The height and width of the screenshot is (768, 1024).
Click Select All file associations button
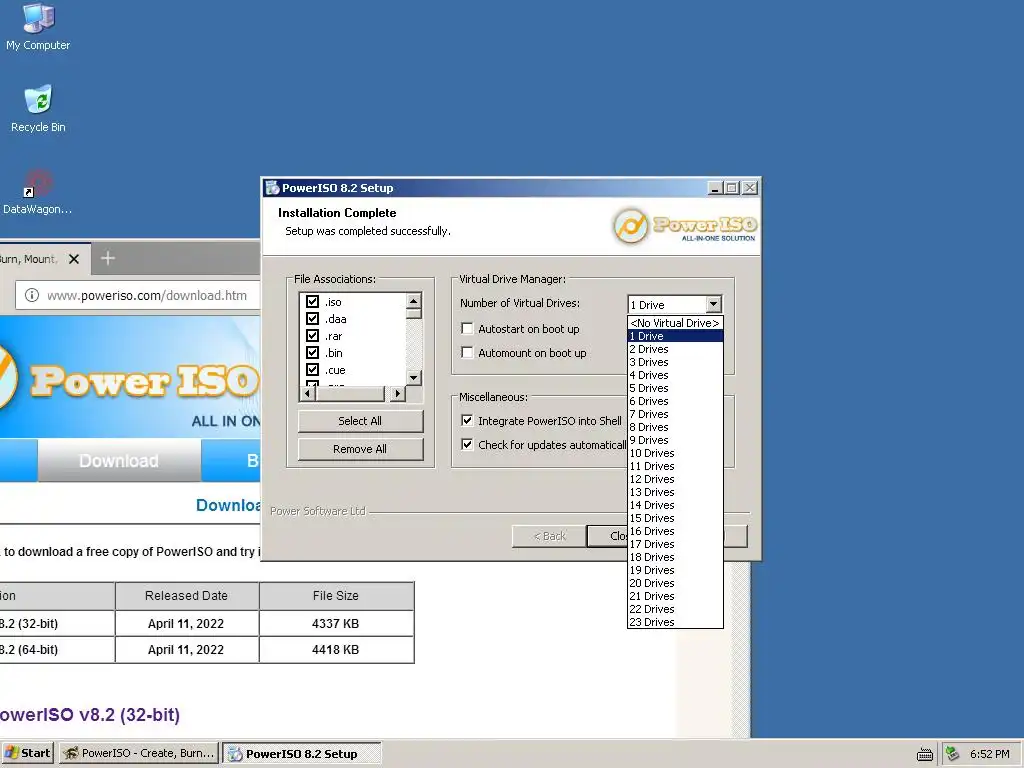(360, 421)
